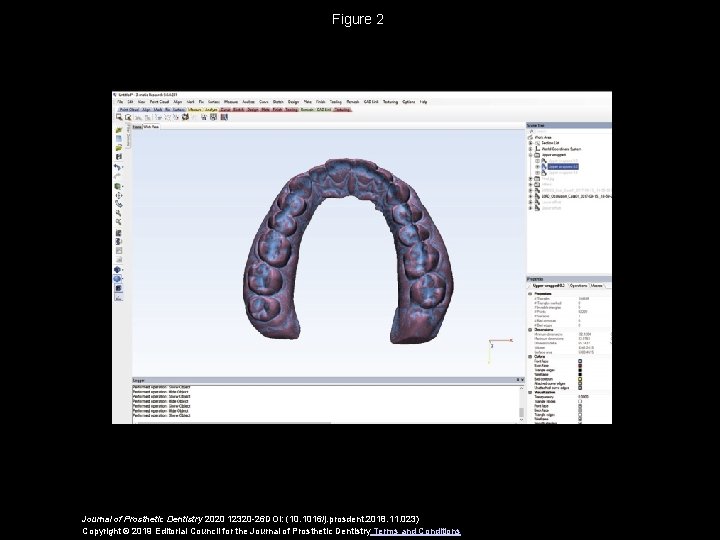The width and height of the screenshot is (720, 540).
Task: Click the Transparency value field
Action: click(584, 397)
